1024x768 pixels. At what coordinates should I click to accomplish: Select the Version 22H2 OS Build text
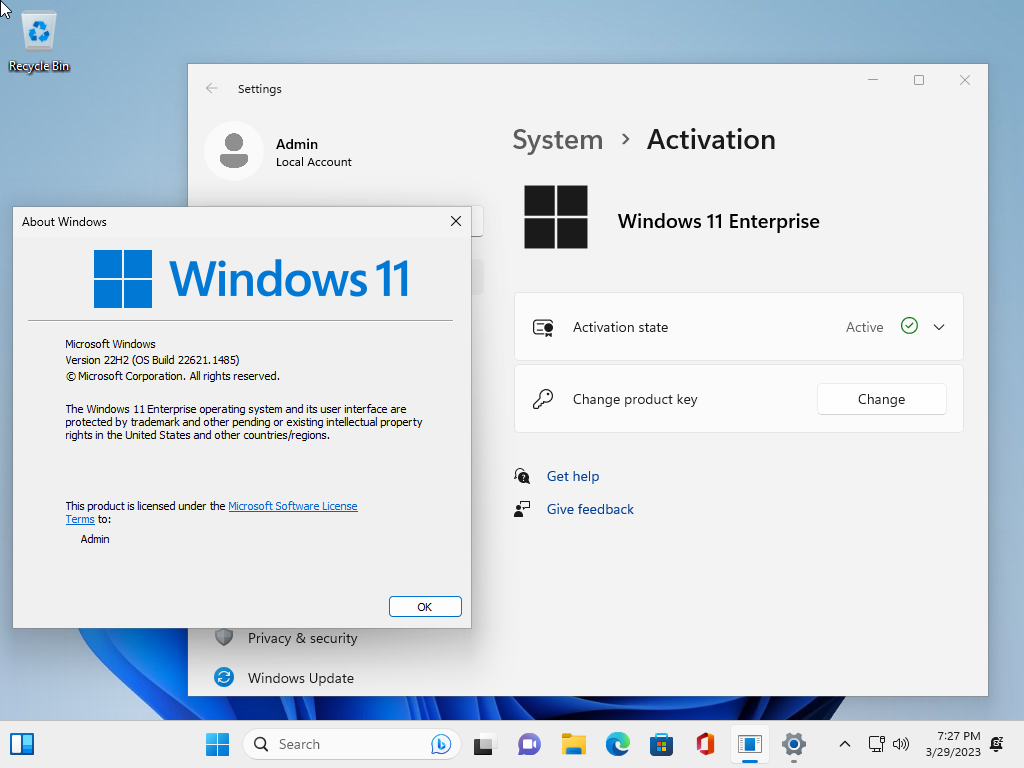152,360
